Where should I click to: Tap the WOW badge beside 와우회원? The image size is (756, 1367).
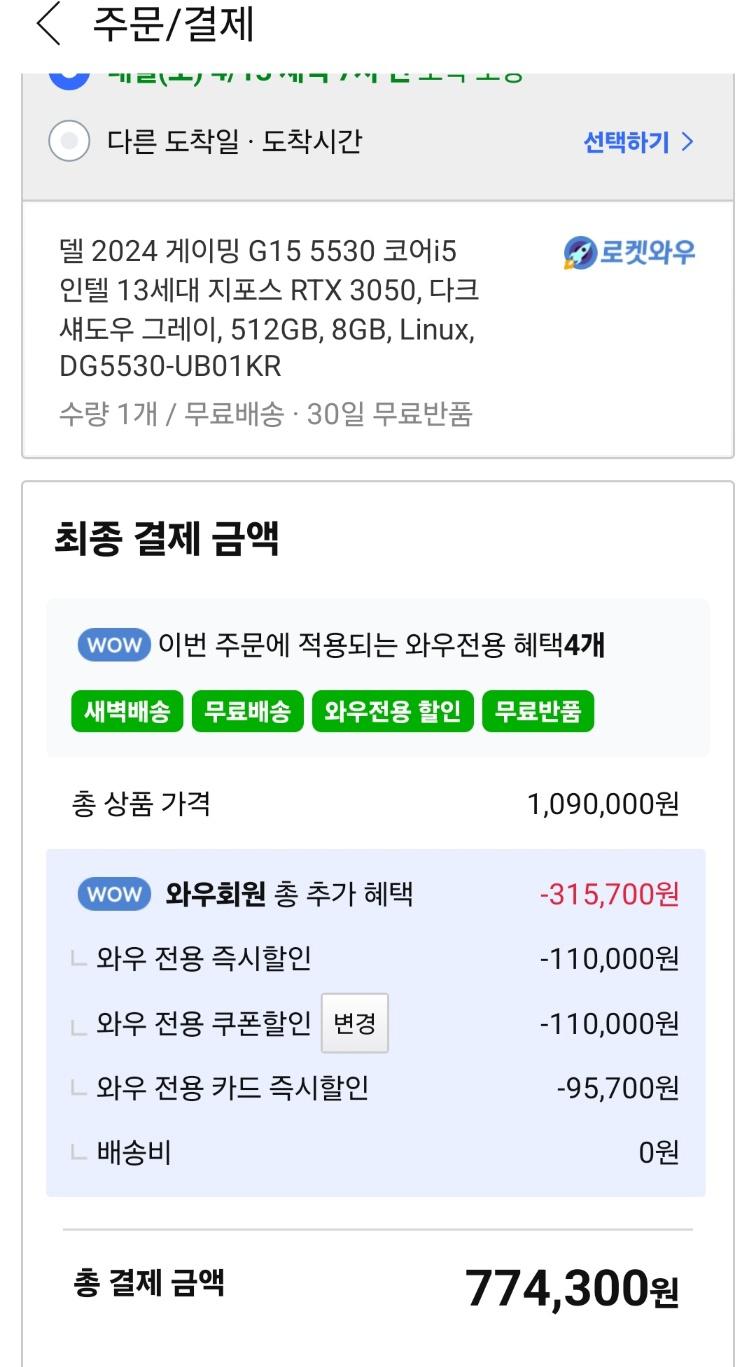coord(113,894)
